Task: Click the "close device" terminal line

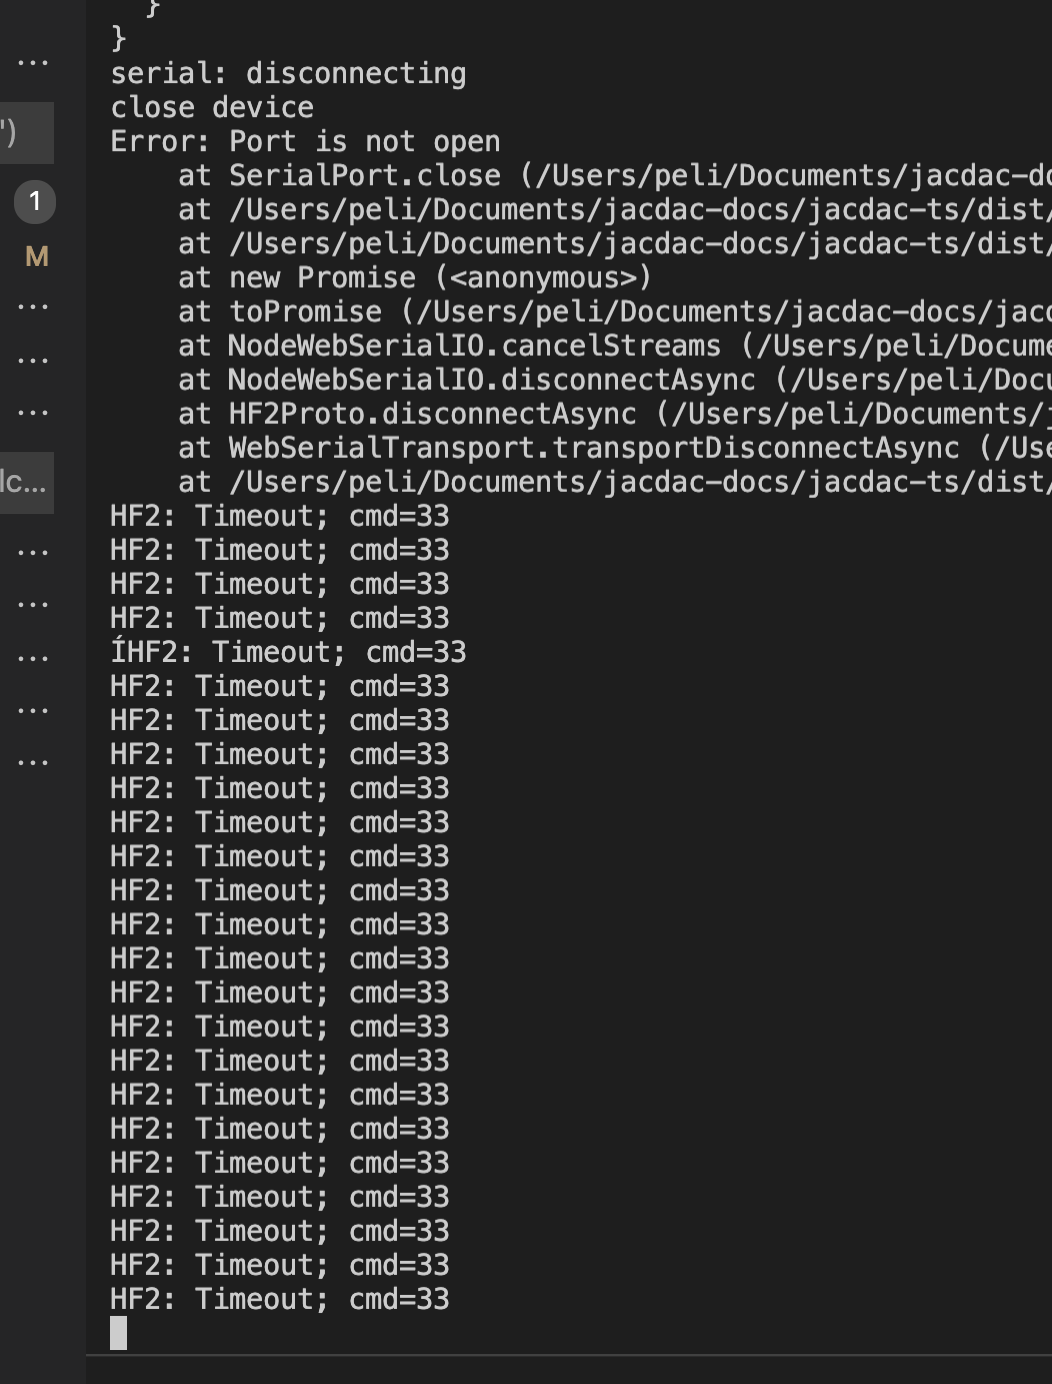Action: (212, 107)
